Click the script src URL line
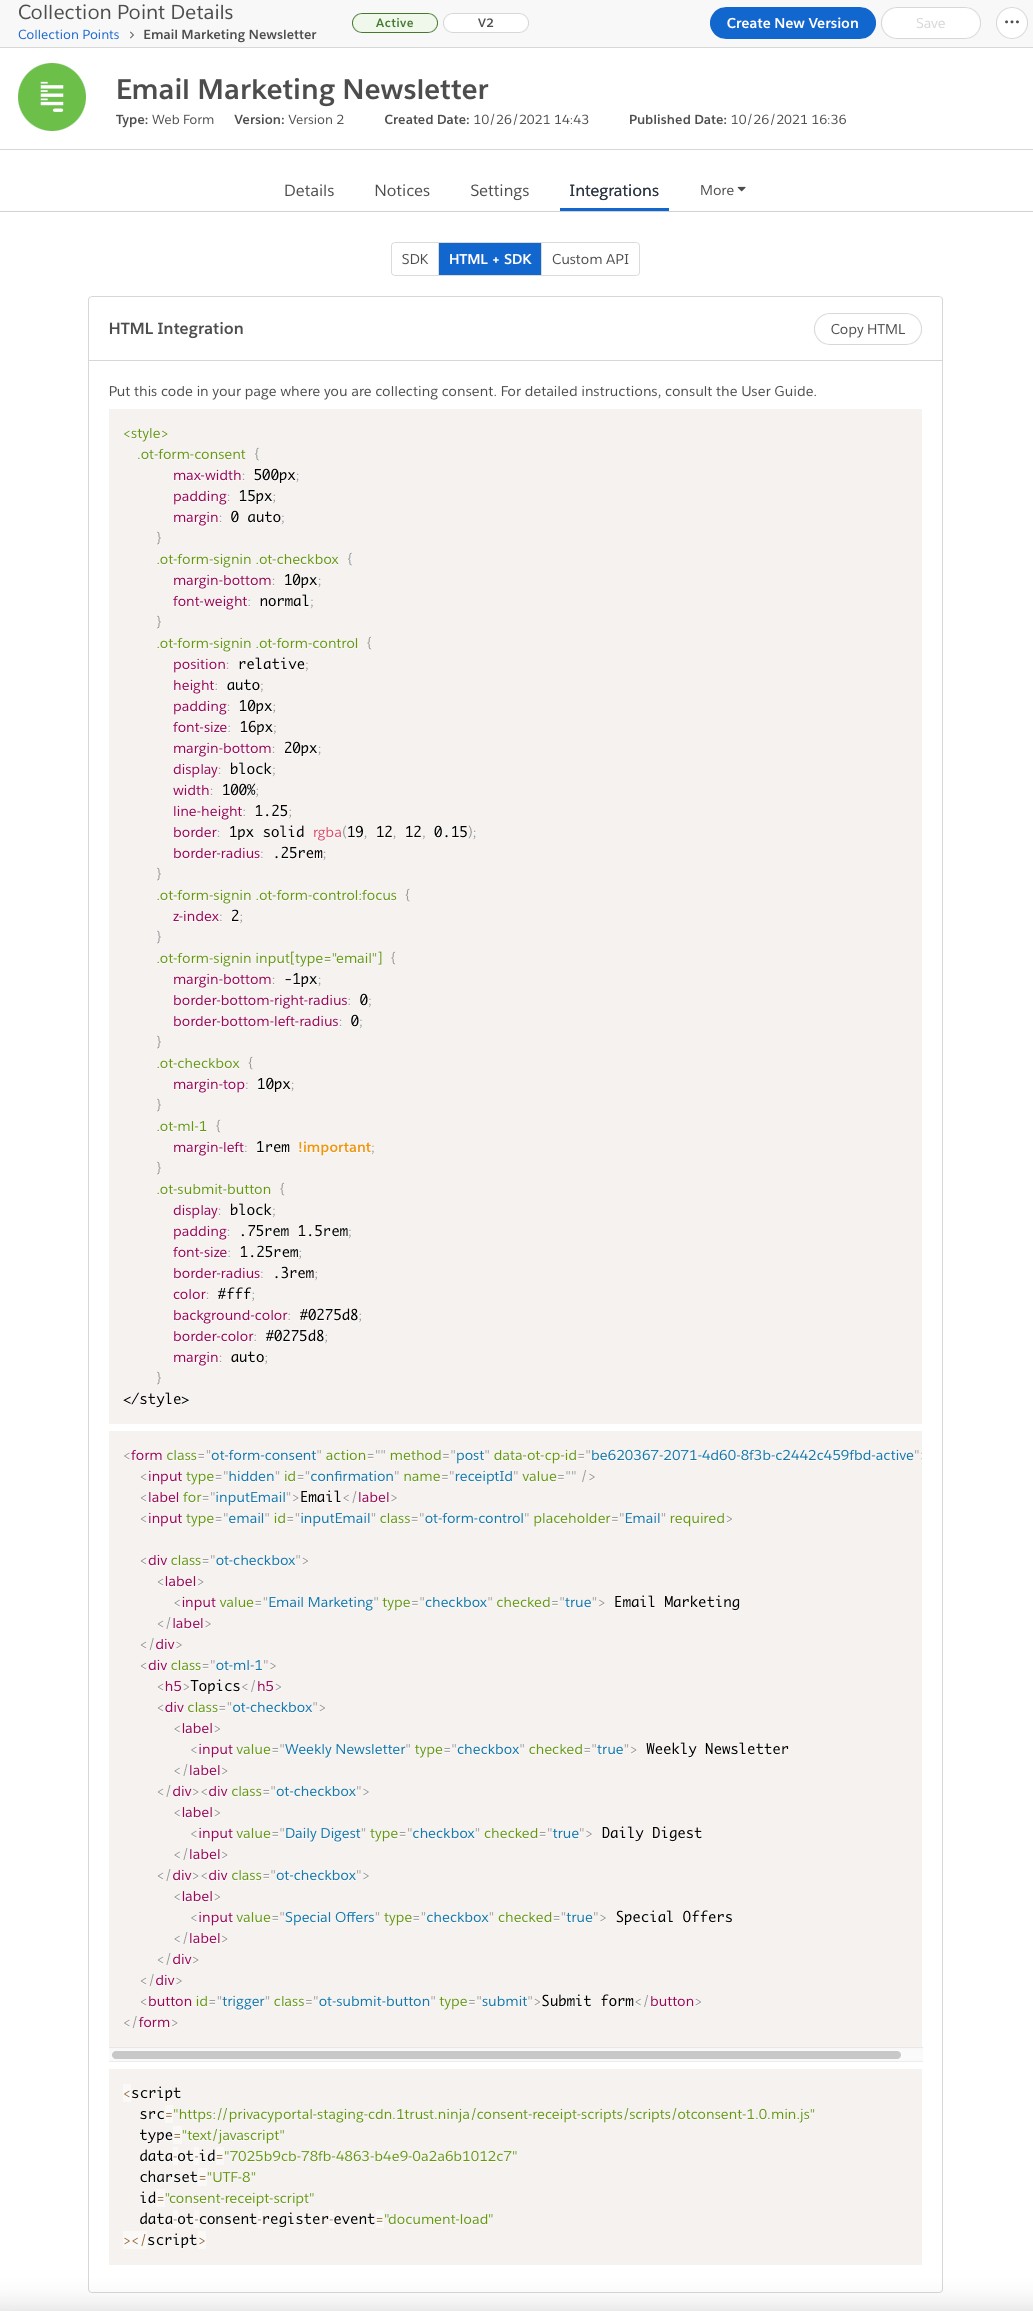Image resolution: width=1033 pixels, height=2311 pixels. 477,2114
